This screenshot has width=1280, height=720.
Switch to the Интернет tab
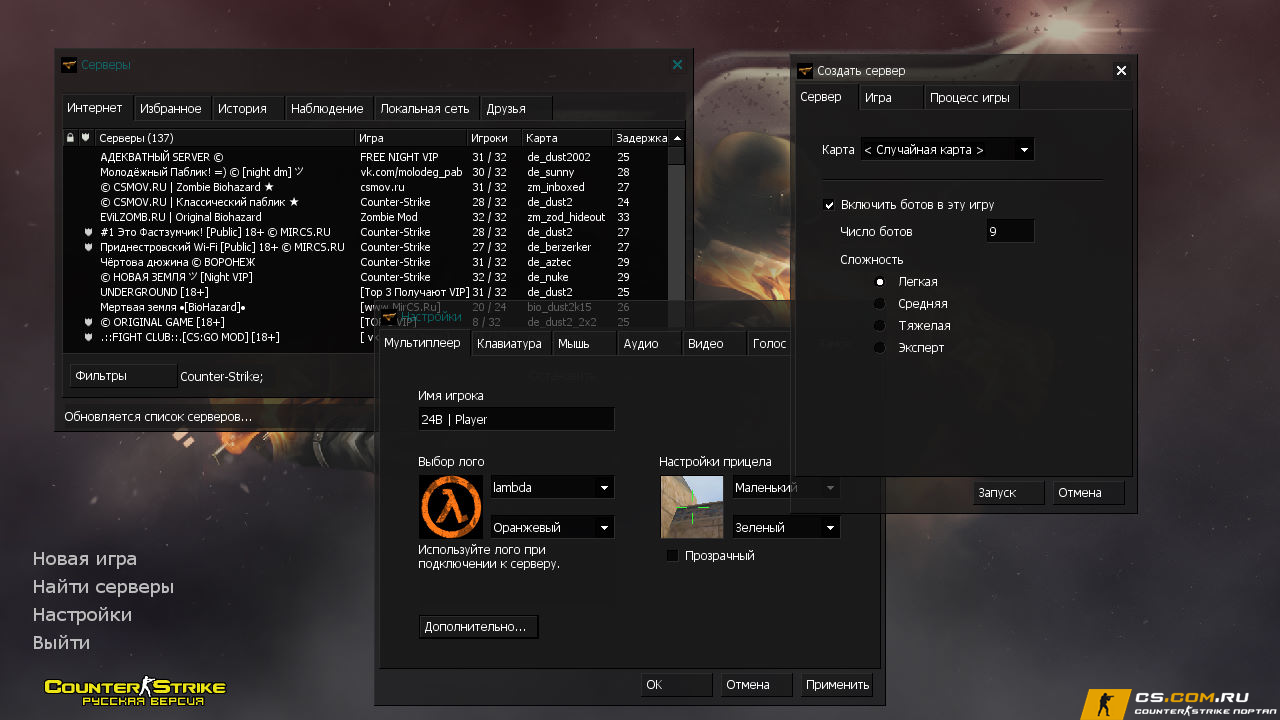point(95,108)
